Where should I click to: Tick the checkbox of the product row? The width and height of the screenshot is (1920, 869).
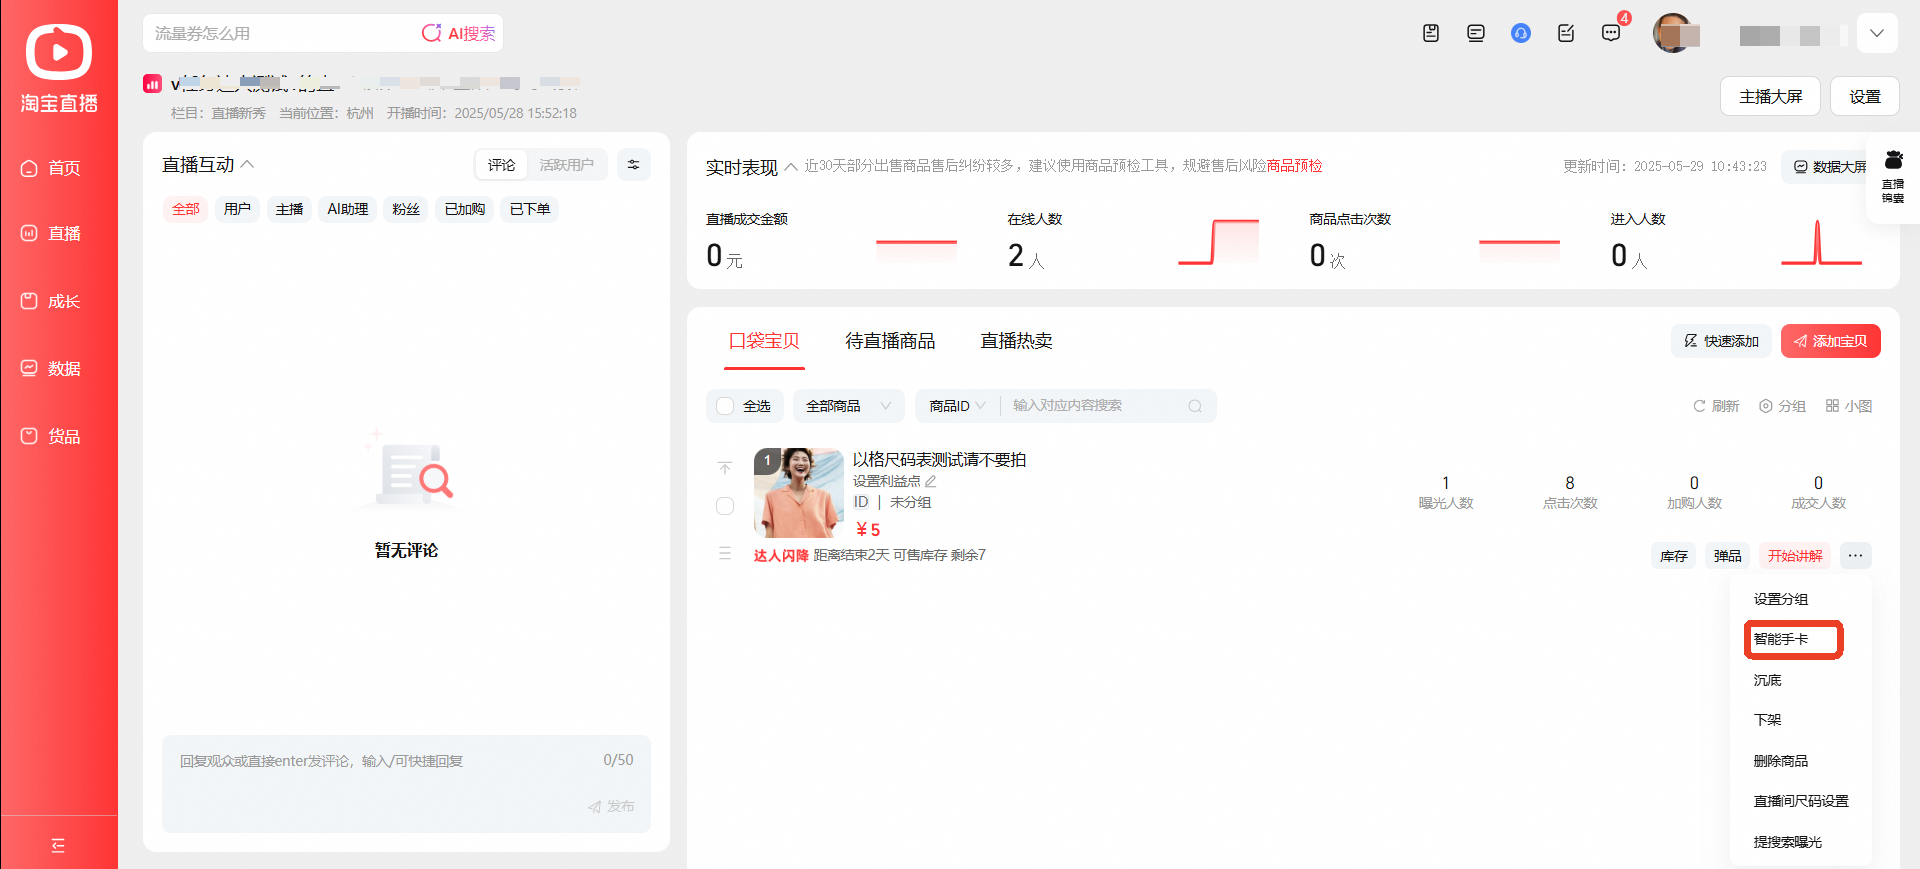click(726, 506)
